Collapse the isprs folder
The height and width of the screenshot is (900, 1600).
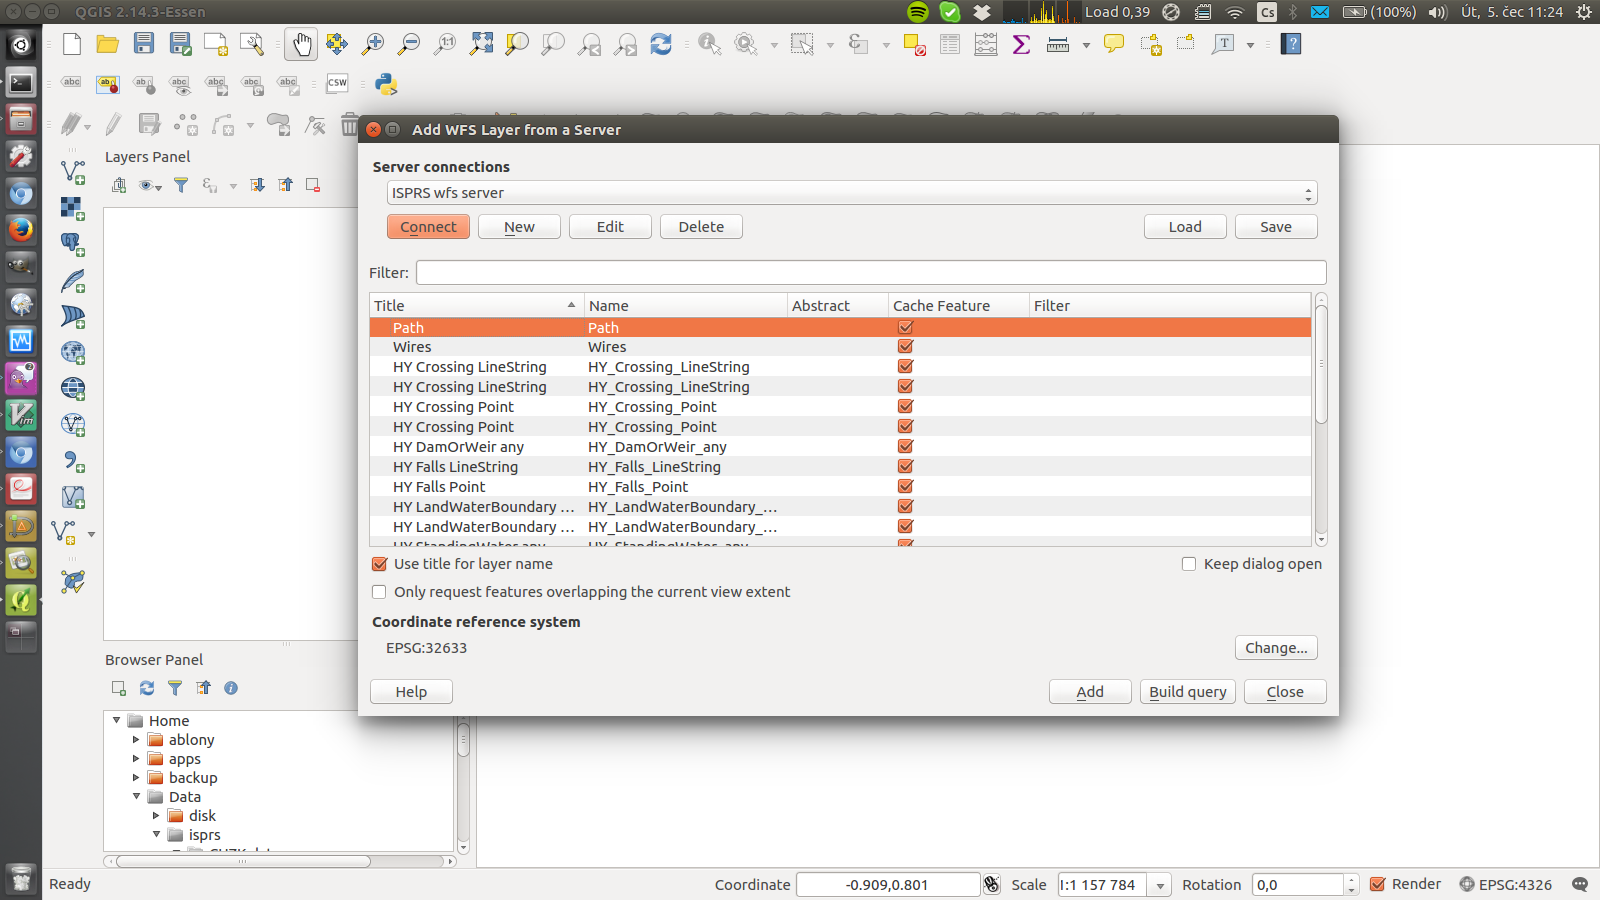click(x=156, y=835)
